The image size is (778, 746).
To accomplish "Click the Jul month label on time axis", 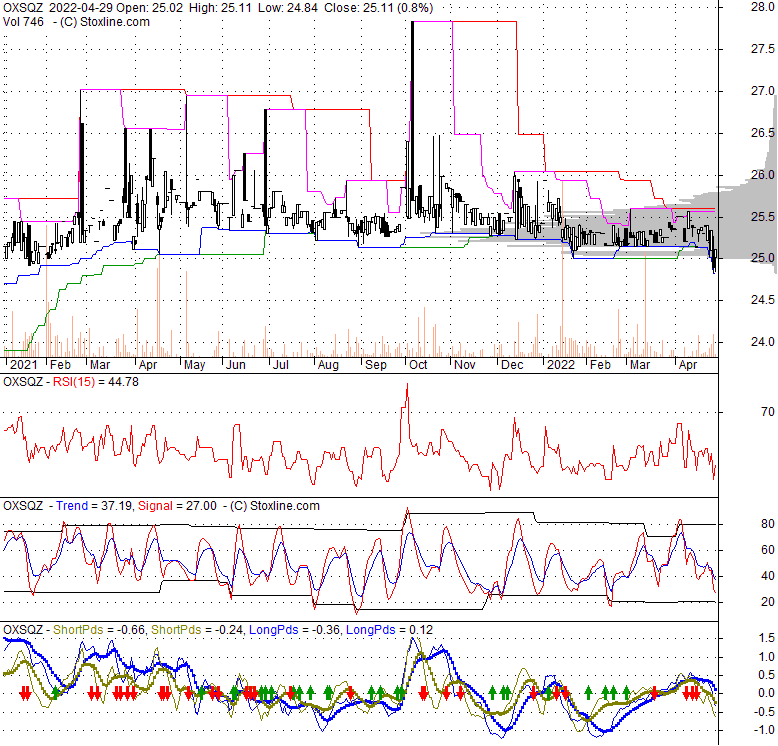I will (281, 365).
